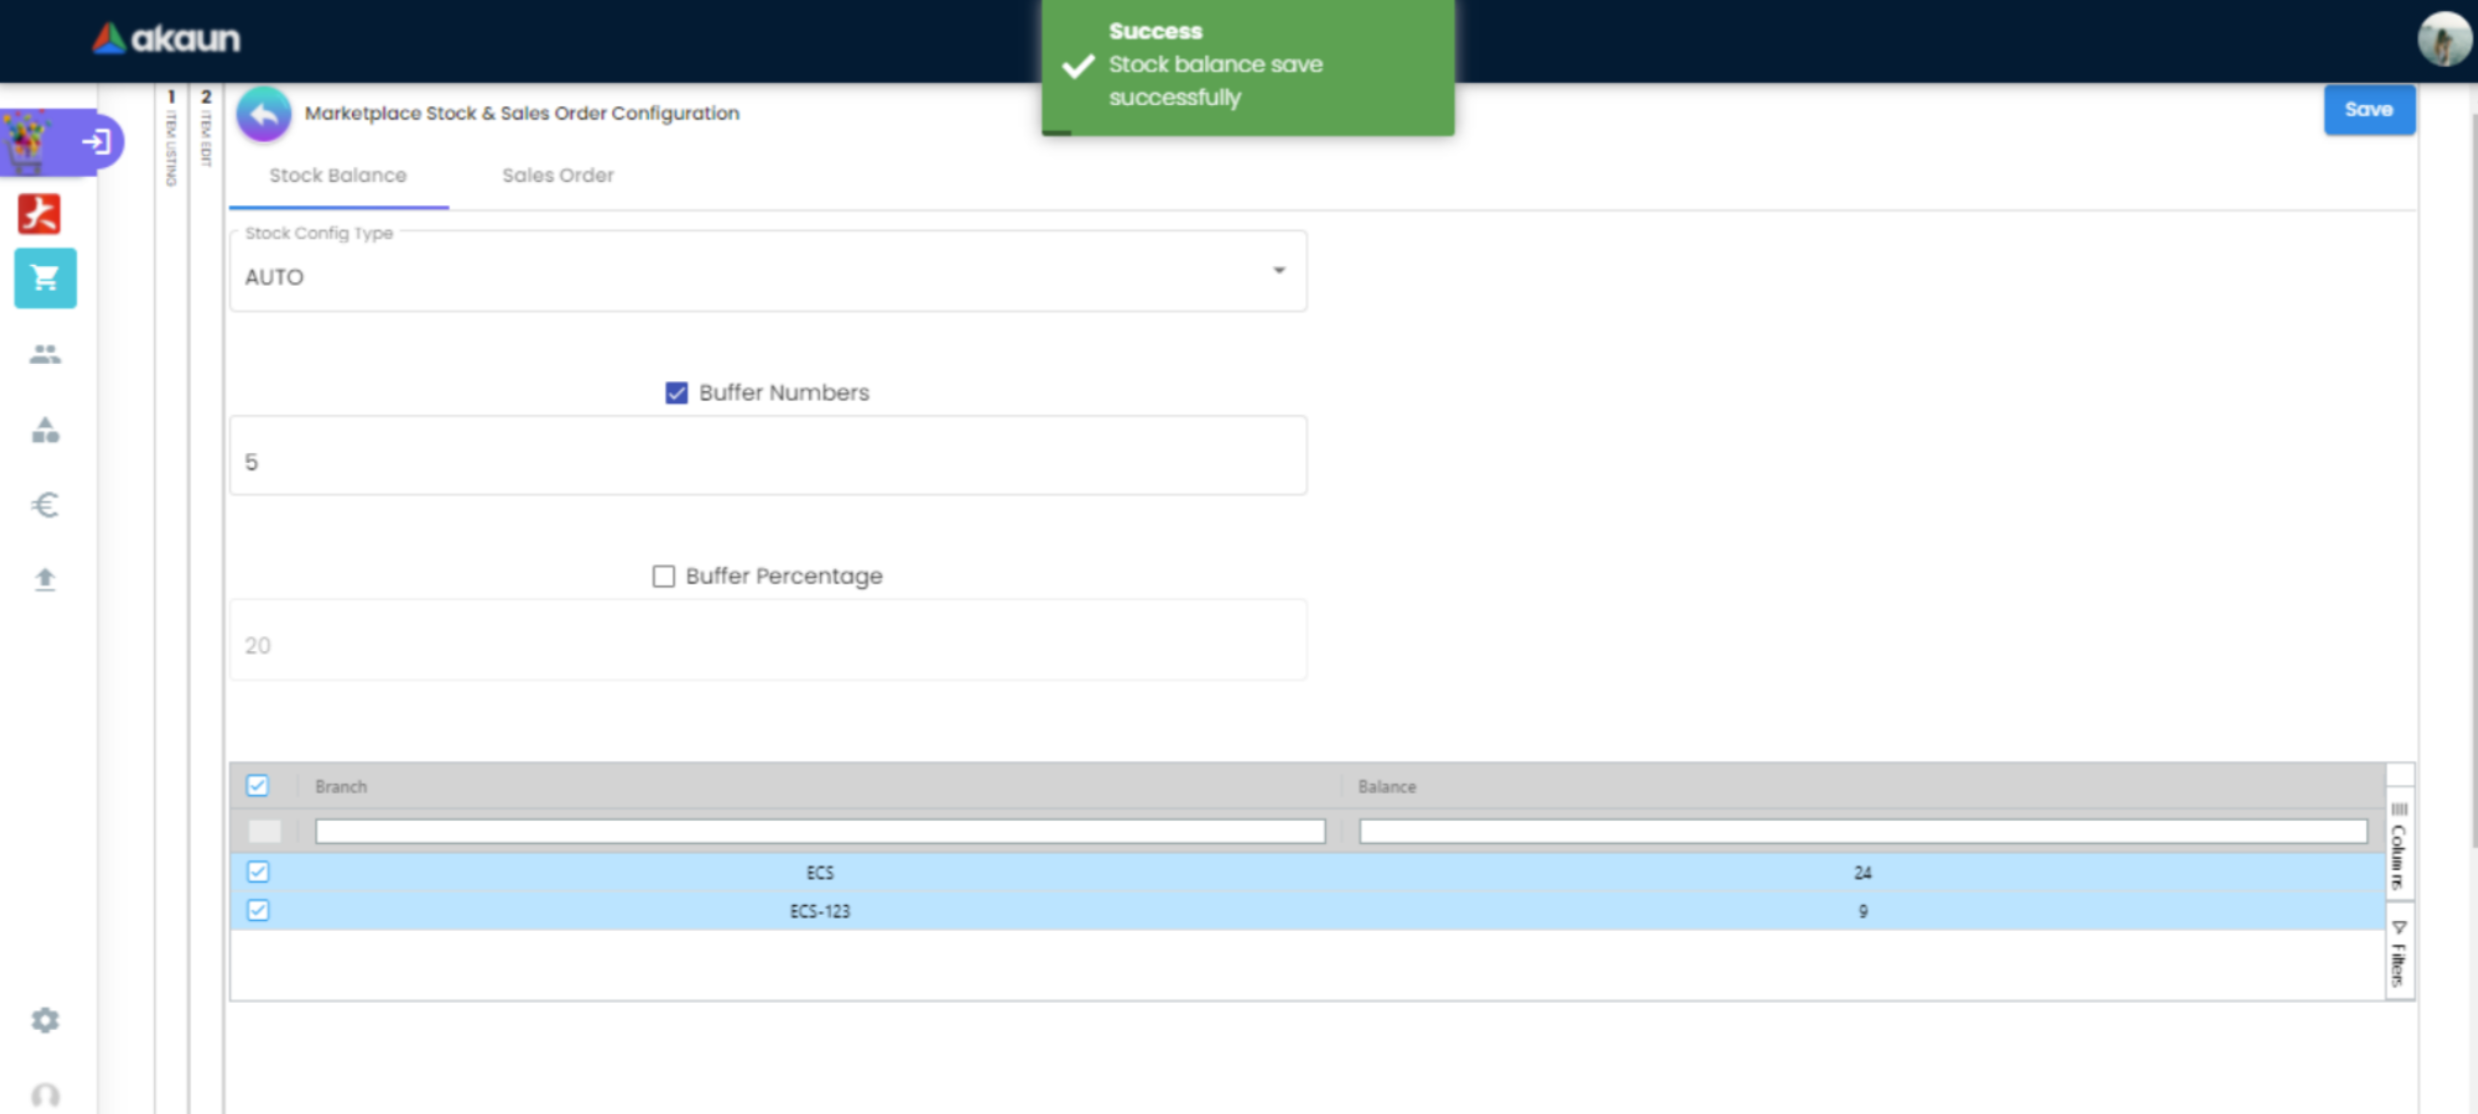Uncheck the Buffer Numbers checkbox

pos(677,393)
